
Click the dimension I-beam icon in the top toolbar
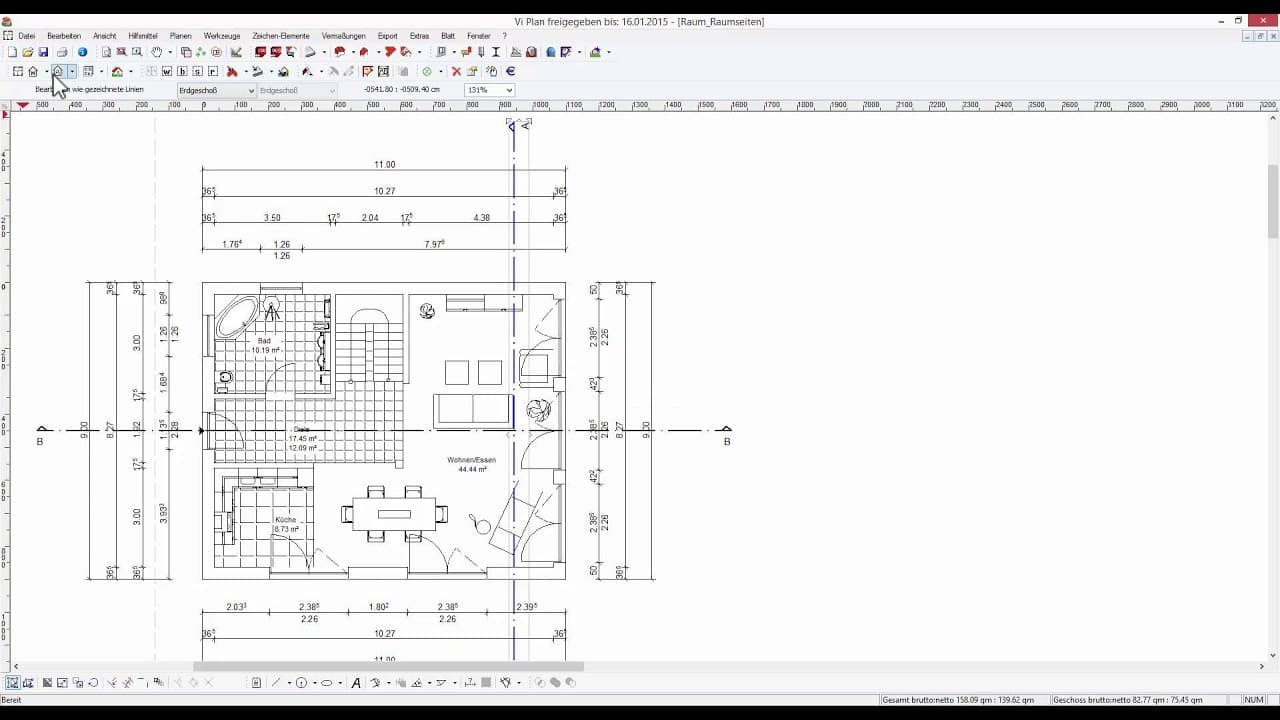click(x=496, y=52)
